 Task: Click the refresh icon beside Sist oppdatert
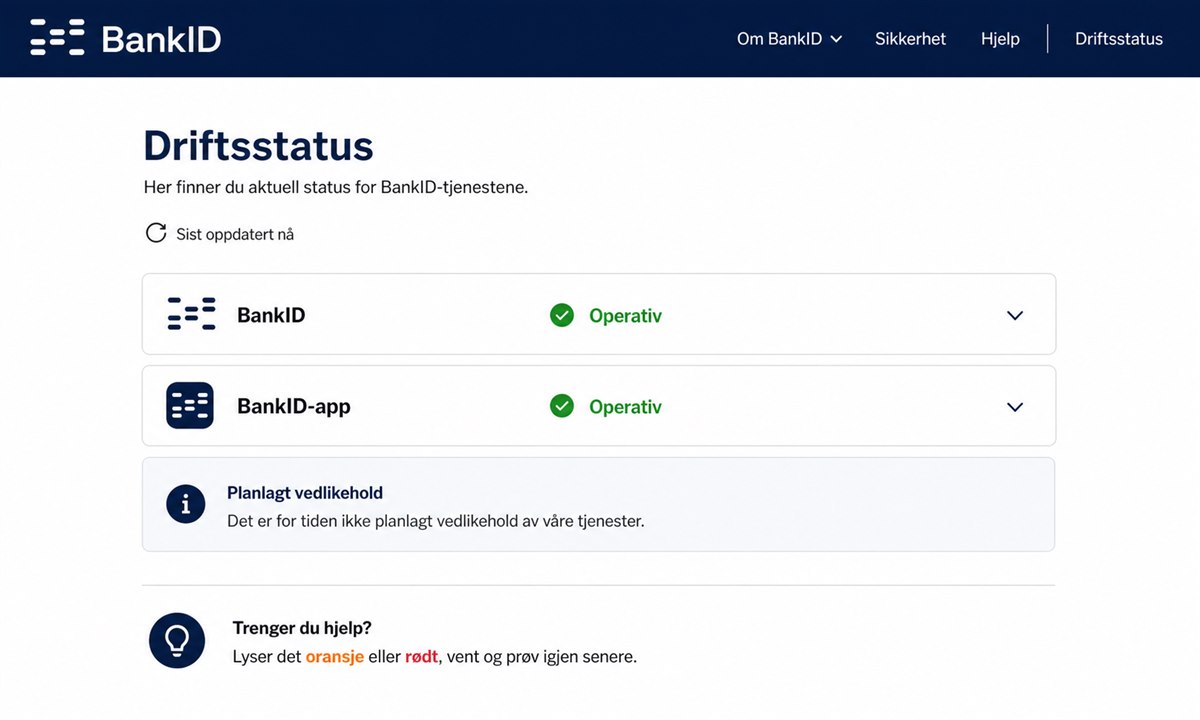(x=156, y=234)
